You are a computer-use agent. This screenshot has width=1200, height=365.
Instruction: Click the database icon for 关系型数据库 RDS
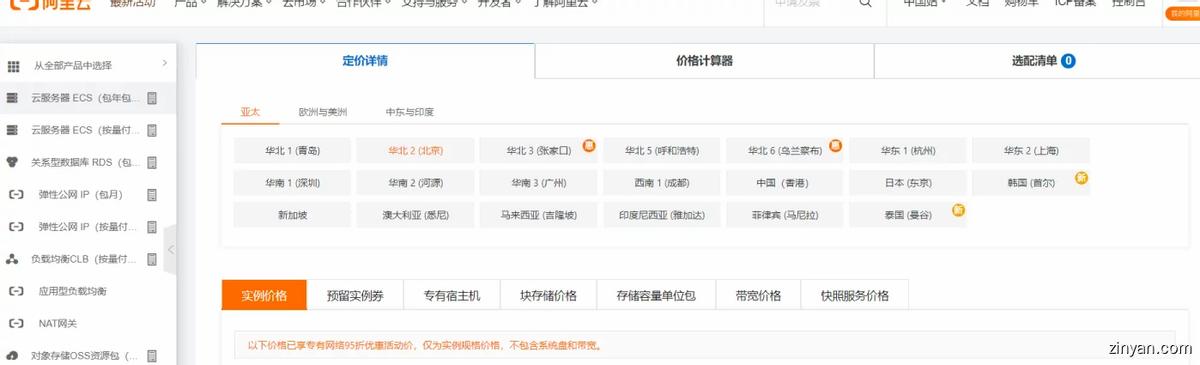coord(13,162)
